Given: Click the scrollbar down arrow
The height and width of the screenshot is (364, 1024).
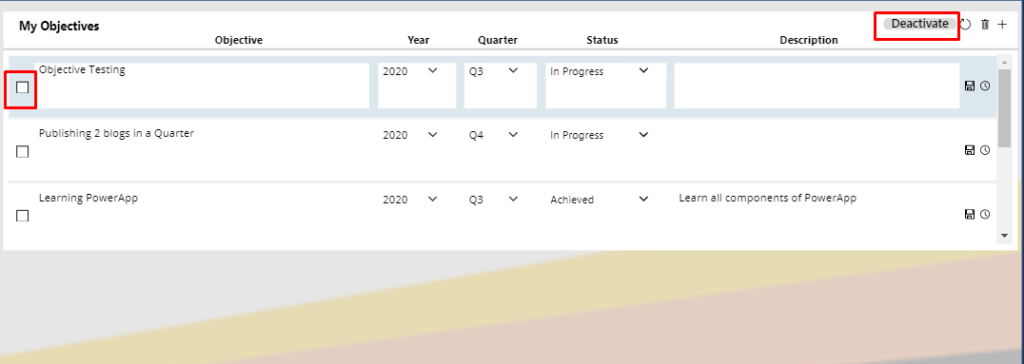Looking at the screenshot, I should tap(1004, 234).
